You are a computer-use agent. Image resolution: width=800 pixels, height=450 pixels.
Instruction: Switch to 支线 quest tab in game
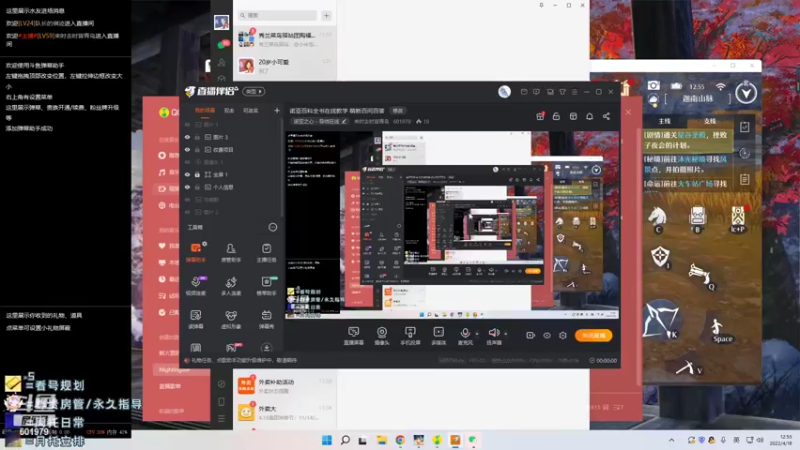click(710, 121)
